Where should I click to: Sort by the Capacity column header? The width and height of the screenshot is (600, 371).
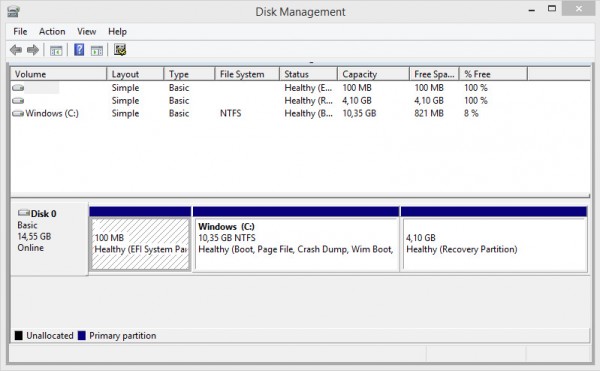click(x=373, y=74)
